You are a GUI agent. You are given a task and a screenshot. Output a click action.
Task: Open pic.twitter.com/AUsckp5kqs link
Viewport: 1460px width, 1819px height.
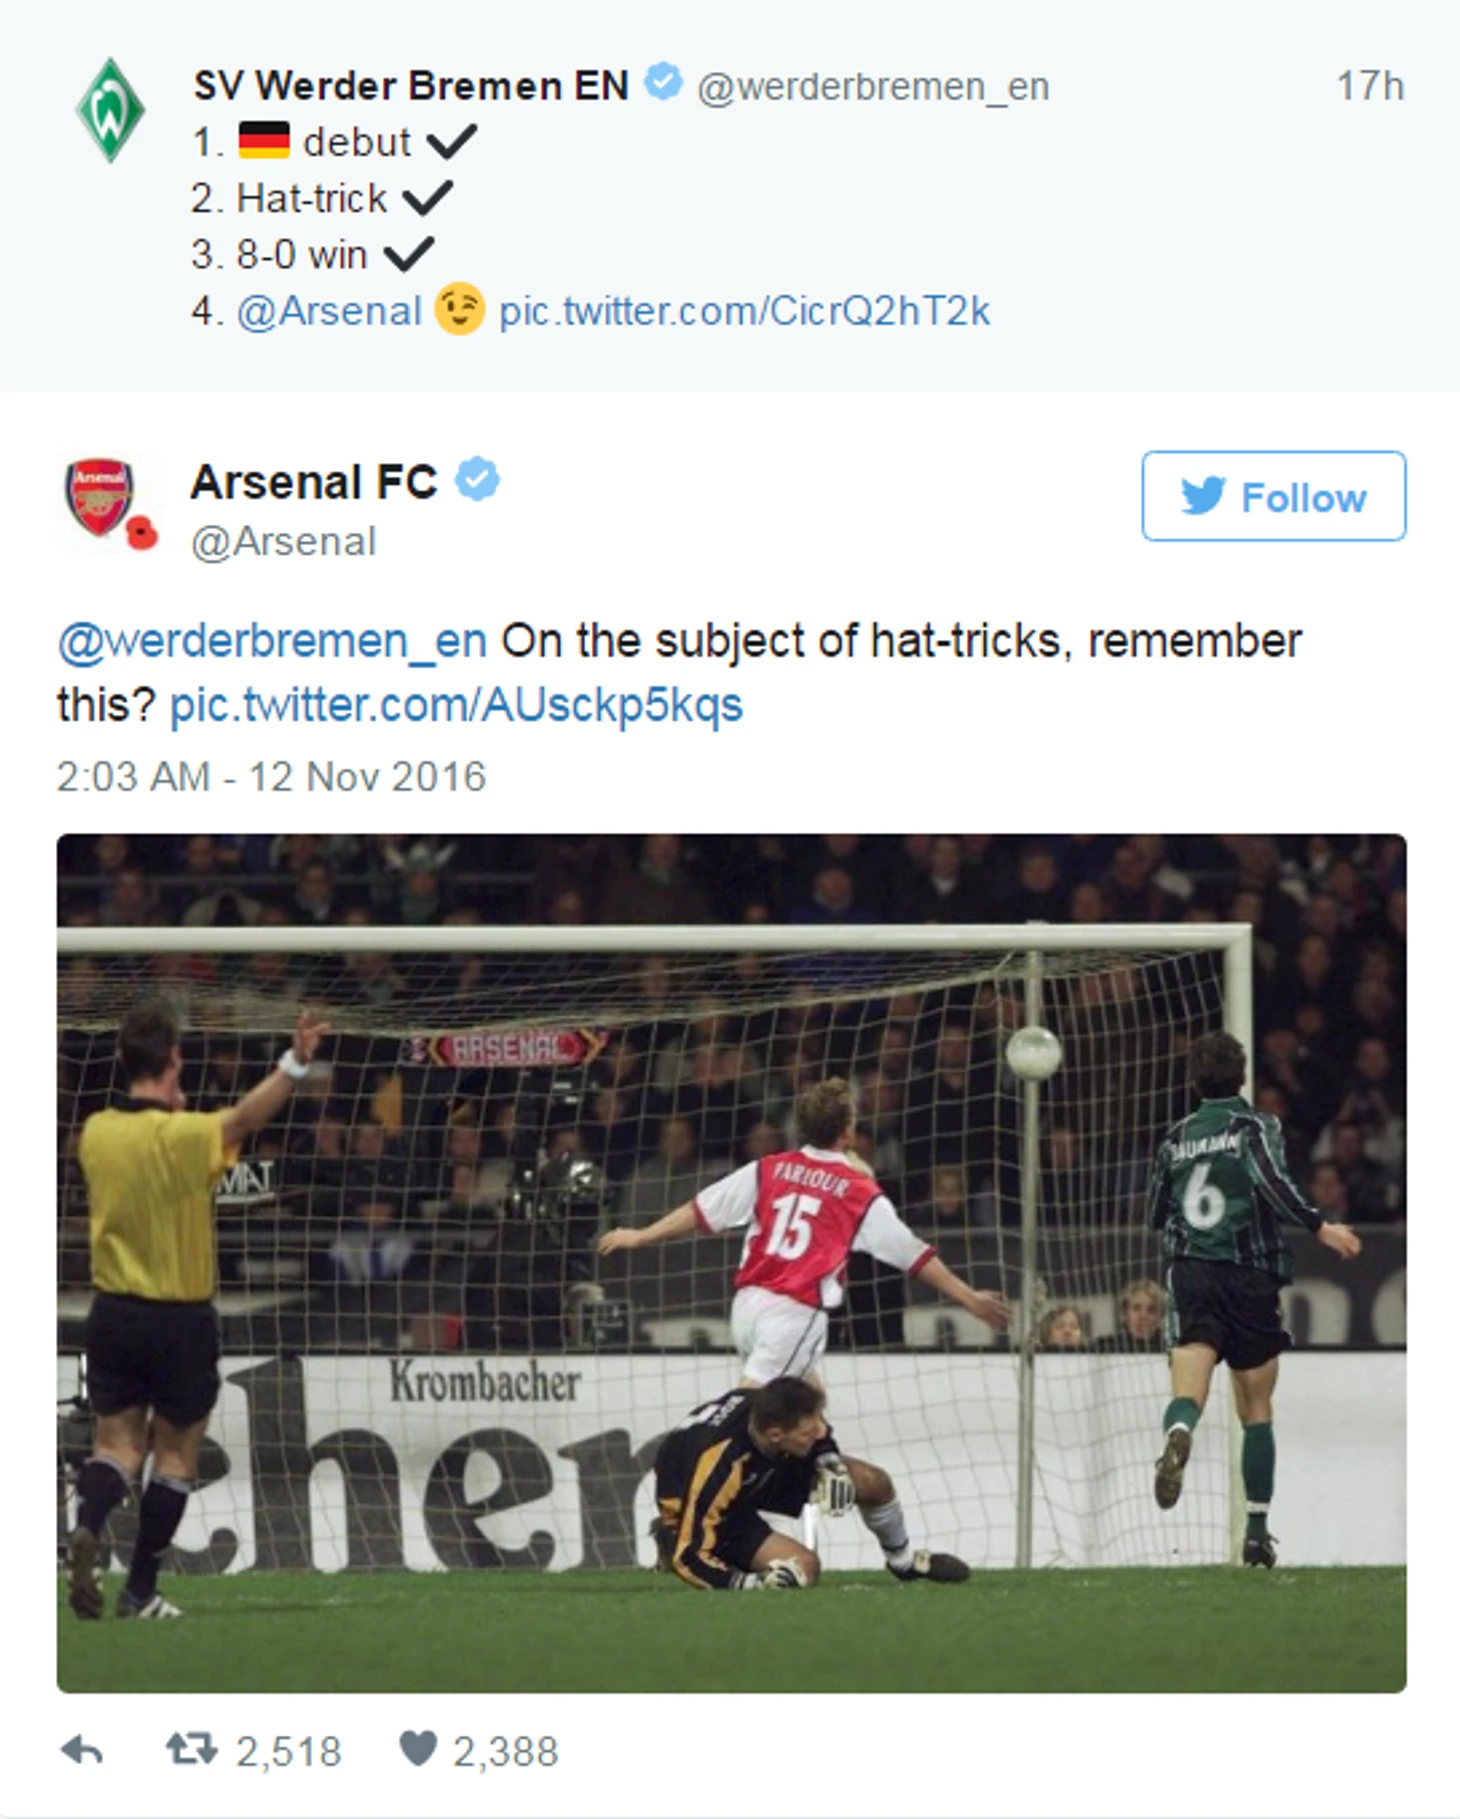click(x=456, y=705)
